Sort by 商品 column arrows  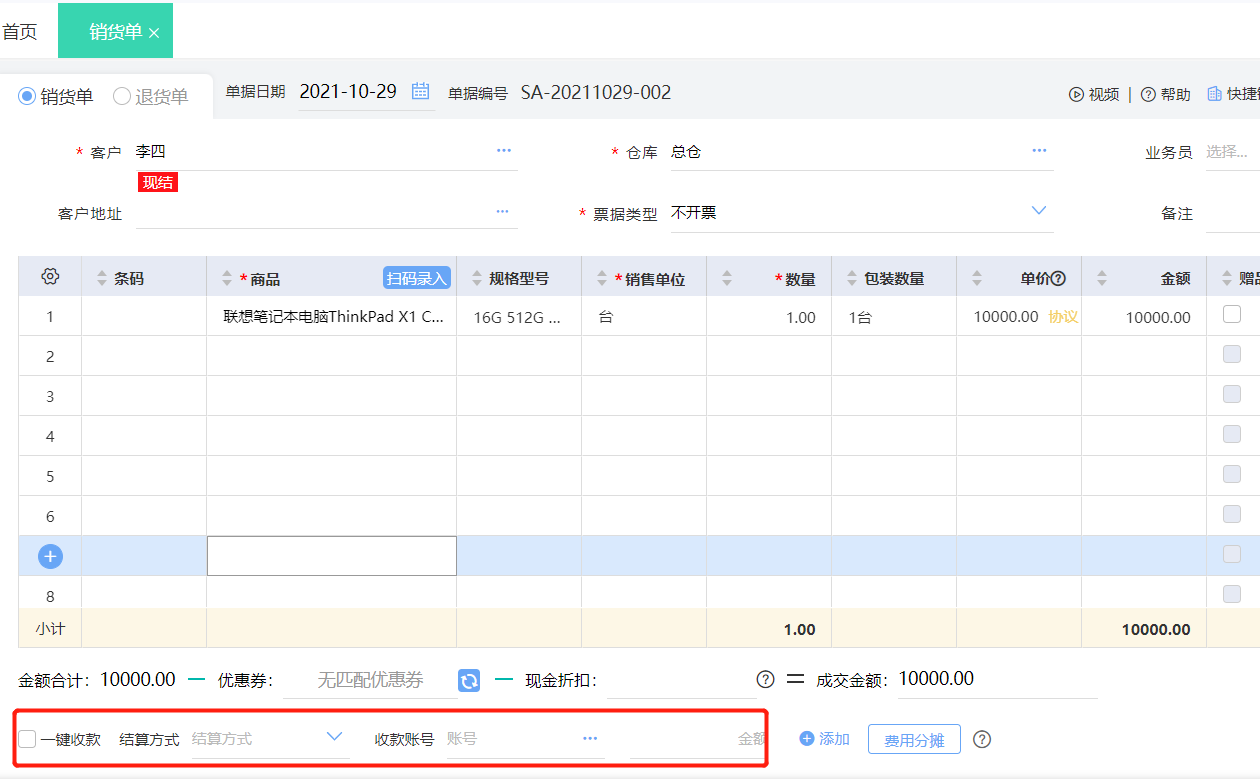[x=227, y=279]
